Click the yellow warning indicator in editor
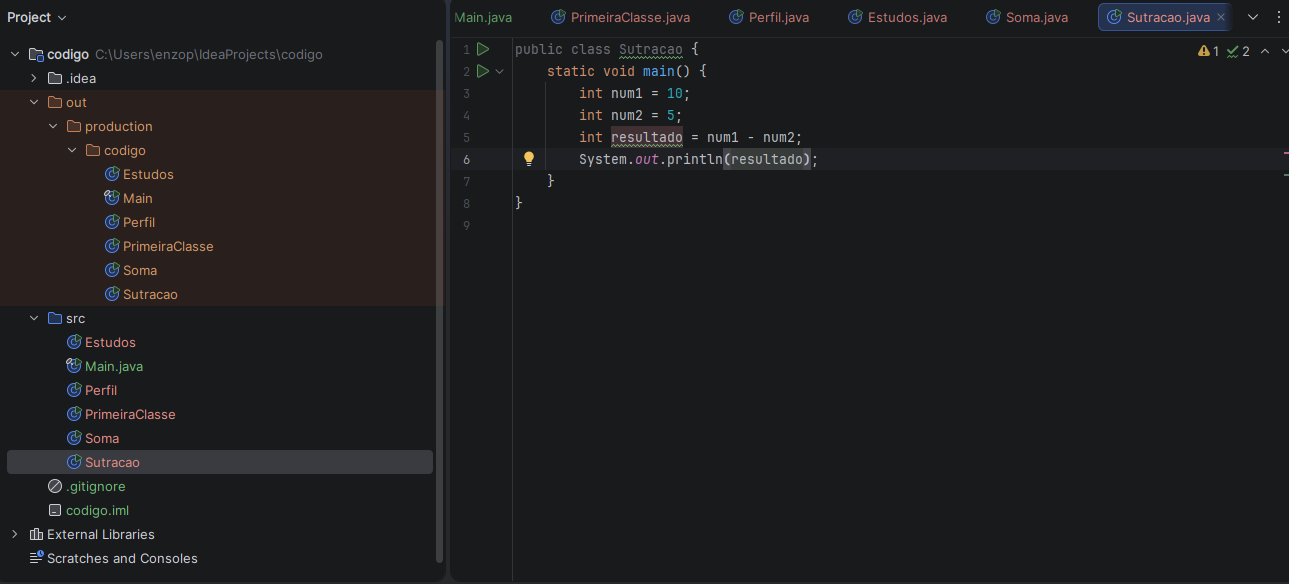1289x584 pixels. (1208, 51)
